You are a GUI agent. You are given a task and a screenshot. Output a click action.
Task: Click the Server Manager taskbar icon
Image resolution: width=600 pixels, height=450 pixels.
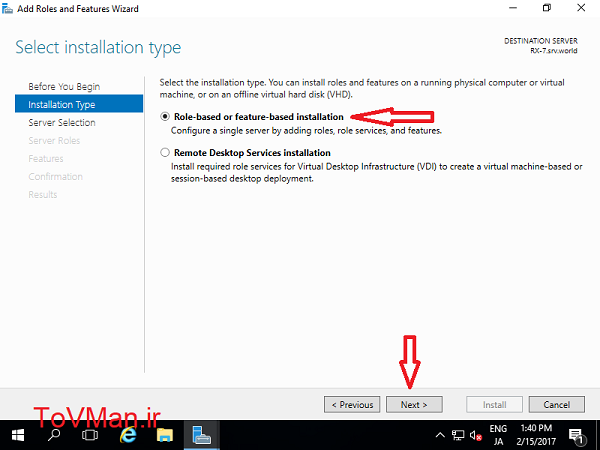[201, 436]
